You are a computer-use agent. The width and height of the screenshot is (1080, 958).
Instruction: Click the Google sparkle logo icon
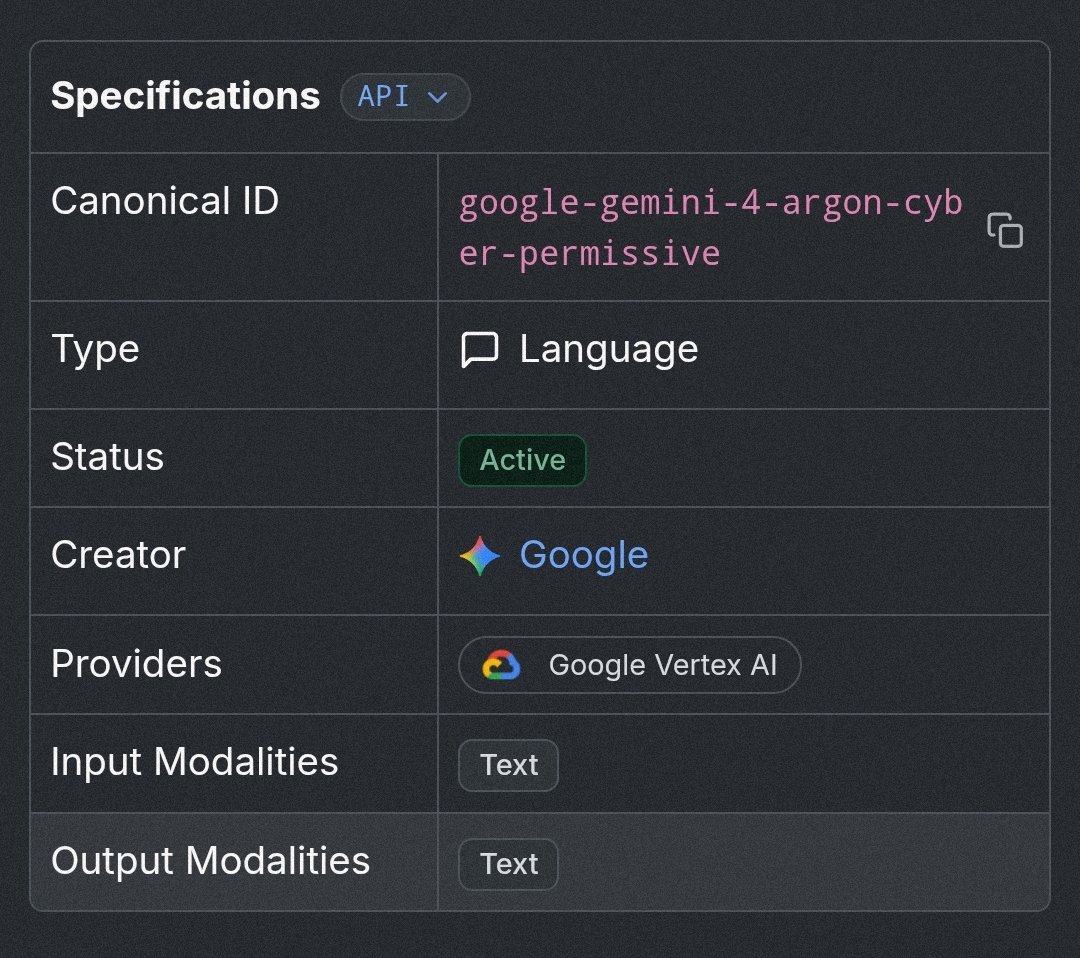click(x=480, y=556)
